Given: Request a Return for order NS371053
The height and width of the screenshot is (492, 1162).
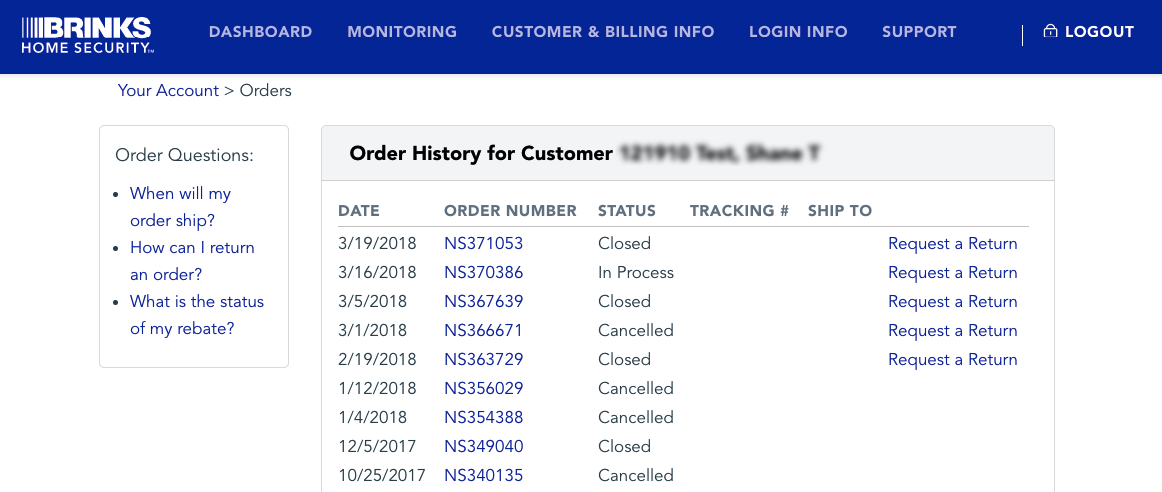Looking at the screenshot, I should pyautogui.click(x=952, y=243).
